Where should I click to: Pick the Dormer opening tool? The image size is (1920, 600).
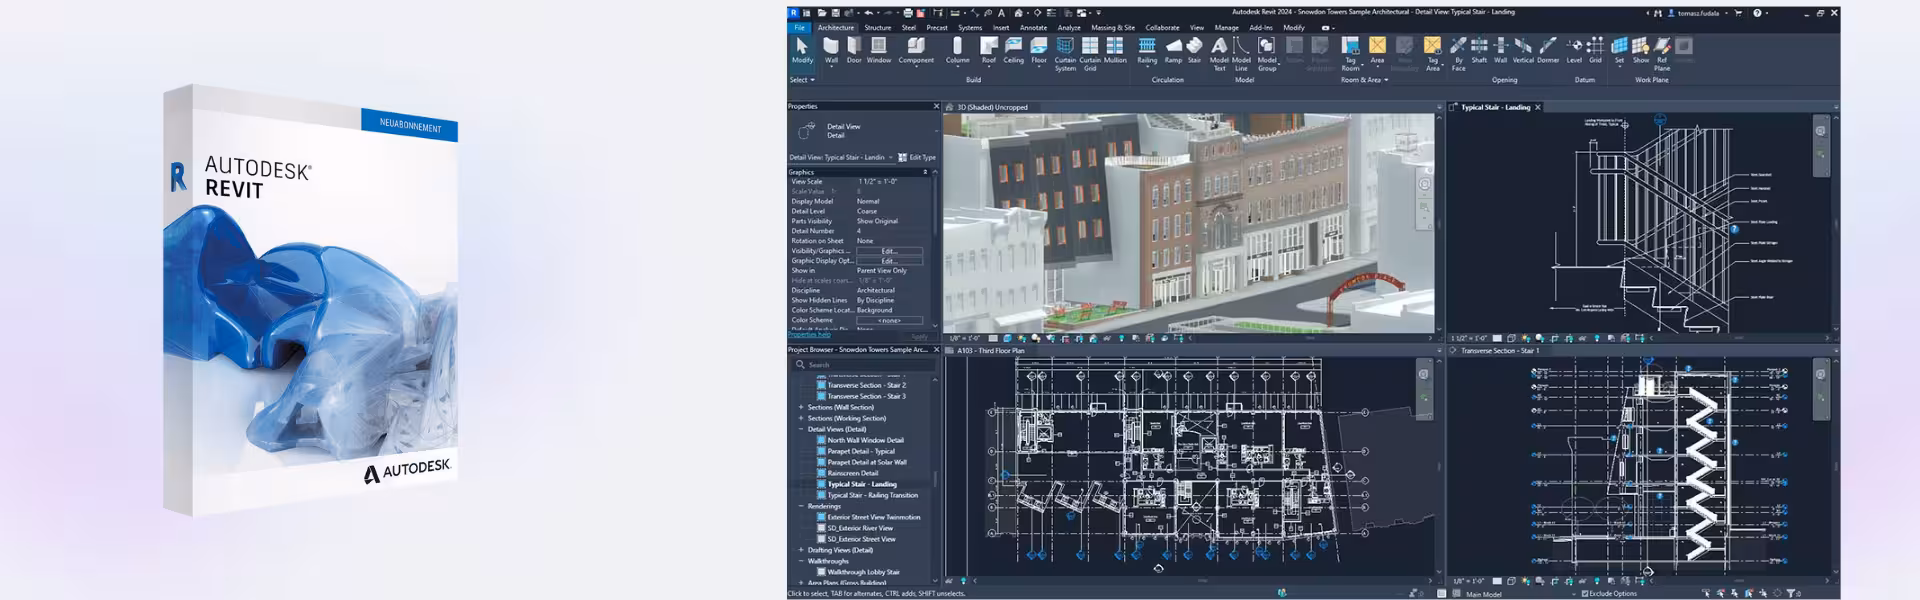tap(1548, 50)
